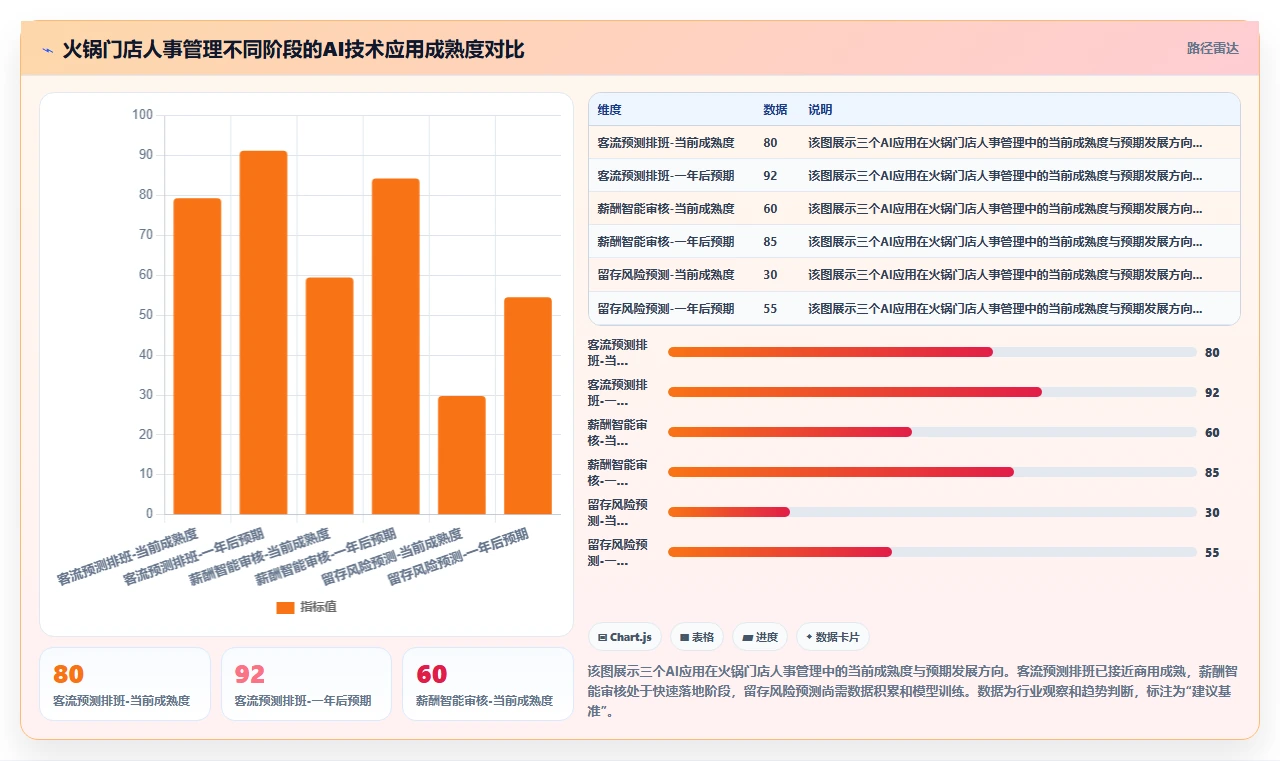Image resolution: width=1280 pixels, height=761 pixels.
Task: Click table value 30
Action: coord(770,275)
